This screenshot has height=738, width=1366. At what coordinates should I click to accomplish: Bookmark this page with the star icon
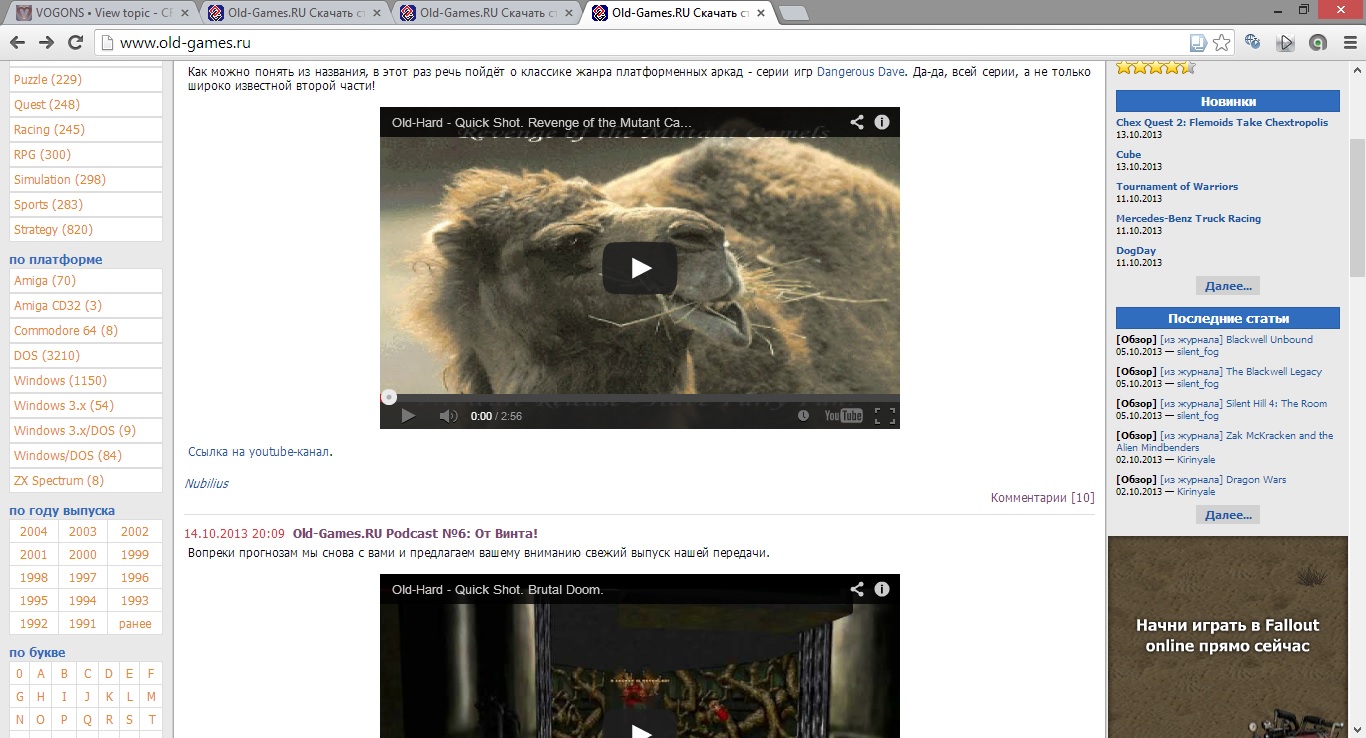click(x=1221, y=42)
